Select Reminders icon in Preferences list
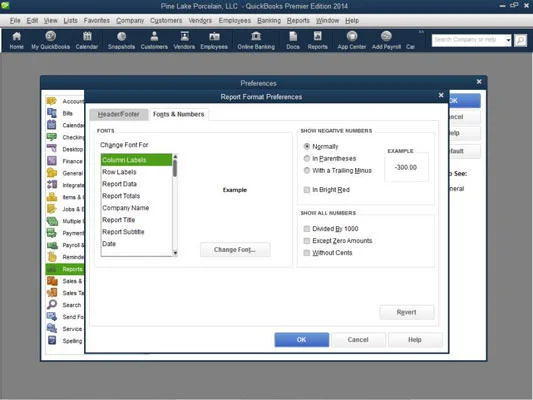 pos(52,257)
